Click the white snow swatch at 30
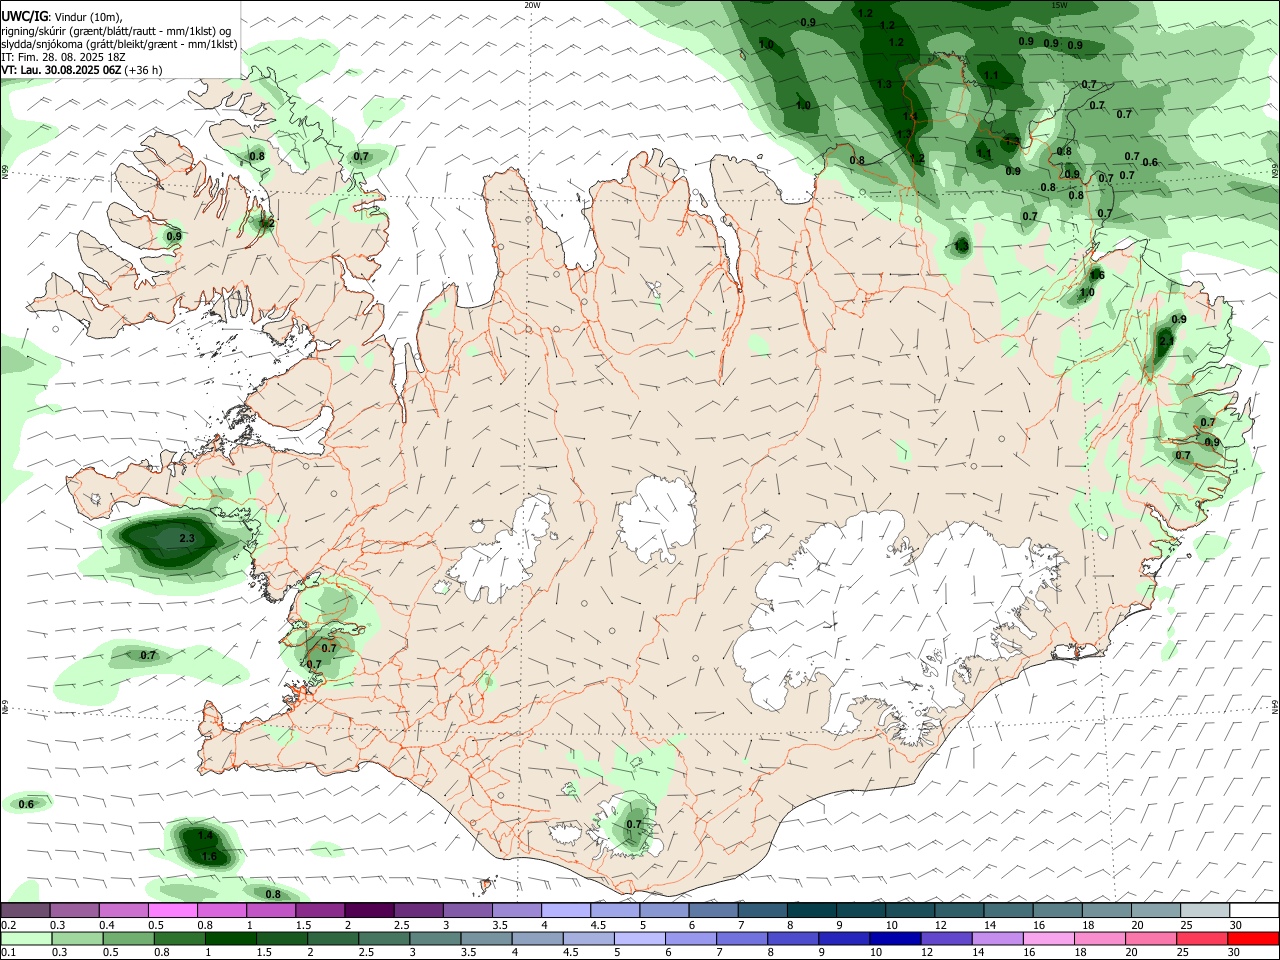This screenshot has height=960, width=1280. pyautogui.click(x=1254, y=910)
